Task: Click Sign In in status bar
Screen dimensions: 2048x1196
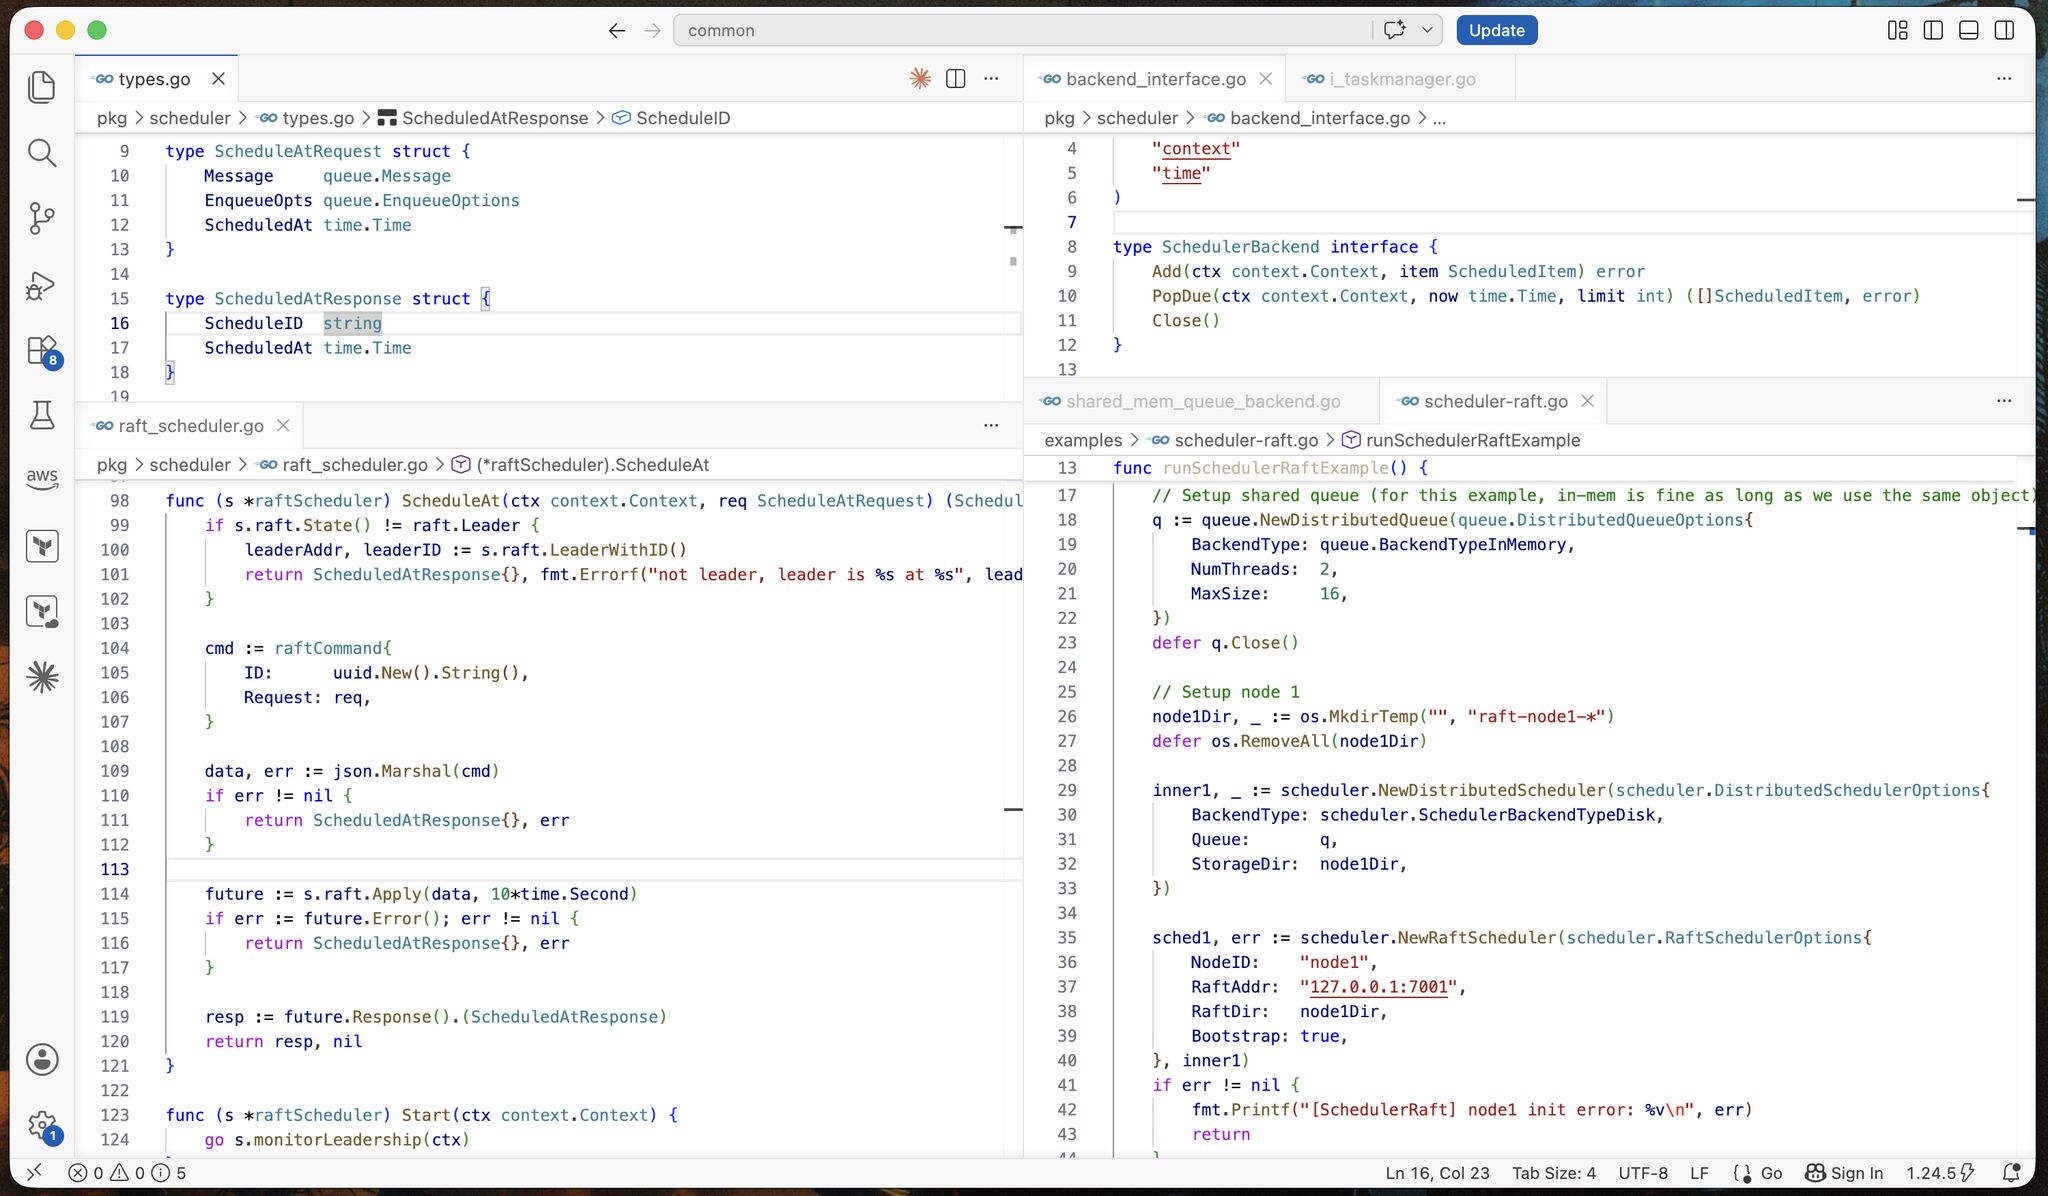Action: [x=1844, y=1173]
